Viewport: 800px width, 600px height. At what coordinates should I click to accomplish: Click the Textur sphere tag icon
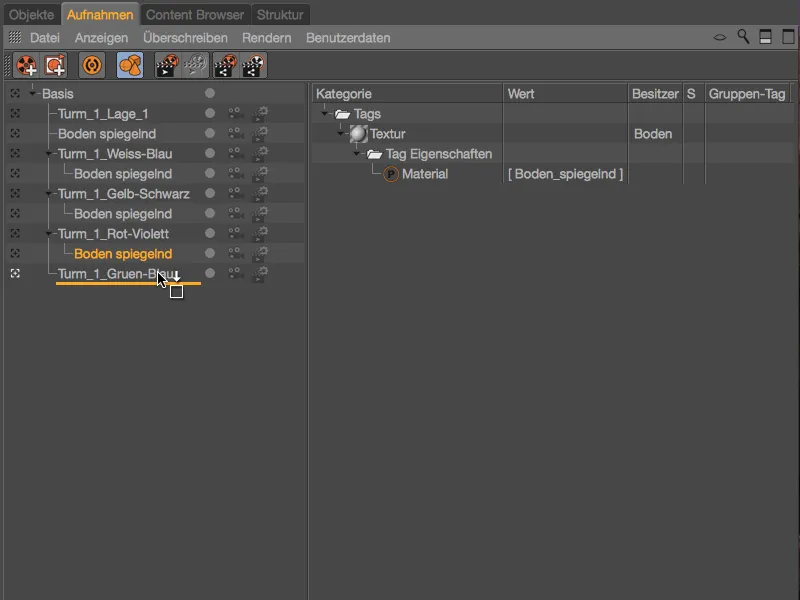click(358, 134)
